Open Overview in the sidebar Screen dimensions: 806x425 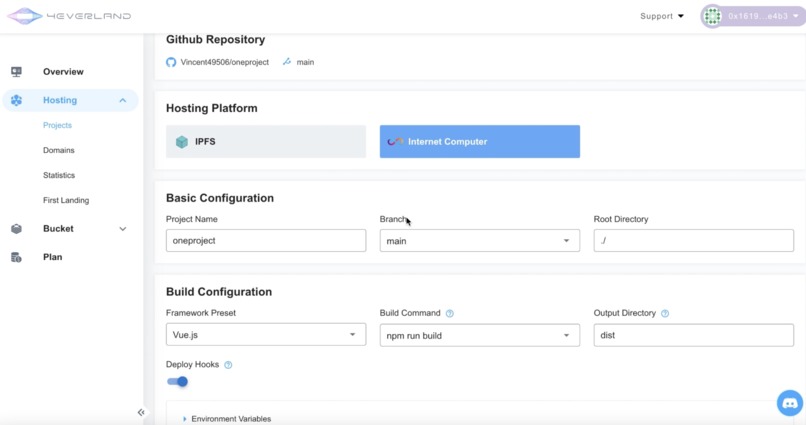click(63, 72)
